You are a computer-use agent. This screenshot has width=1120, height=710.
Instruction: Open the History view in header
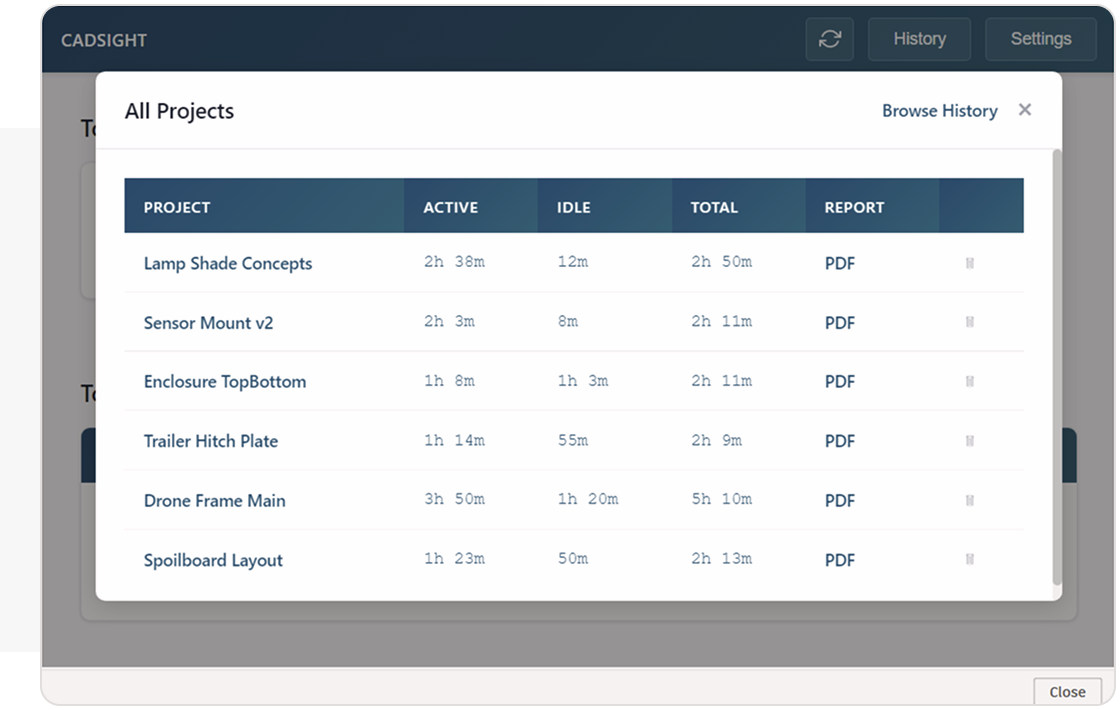click(919, 39)
